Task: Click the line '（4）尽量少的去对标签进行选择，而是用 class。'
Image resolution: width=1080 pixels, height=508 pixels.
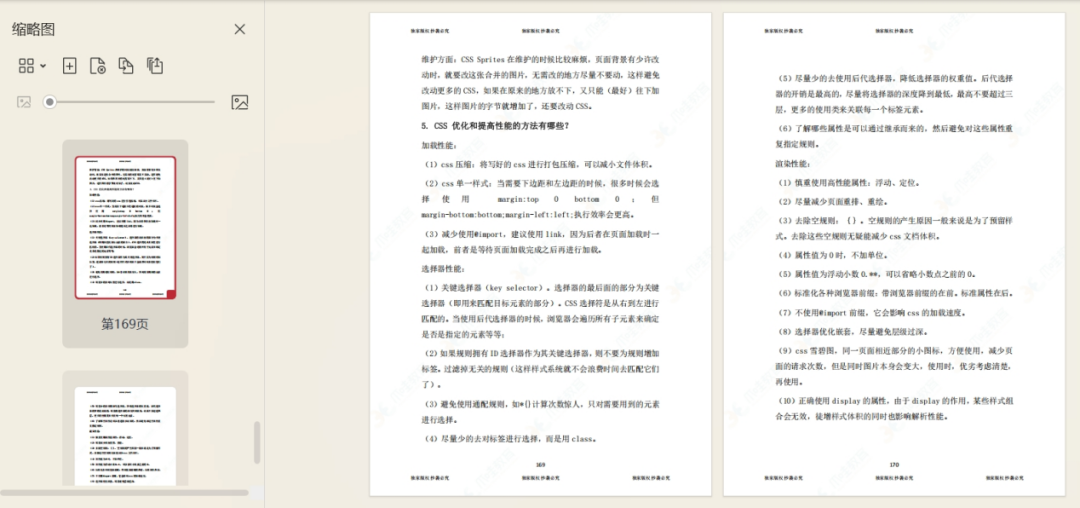Action: pos(509,438)
